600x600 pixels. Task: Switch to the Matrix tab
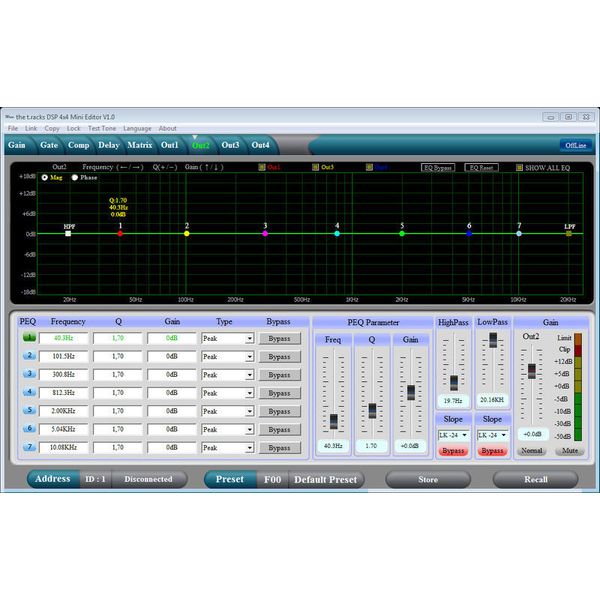[x=140, y=145]
